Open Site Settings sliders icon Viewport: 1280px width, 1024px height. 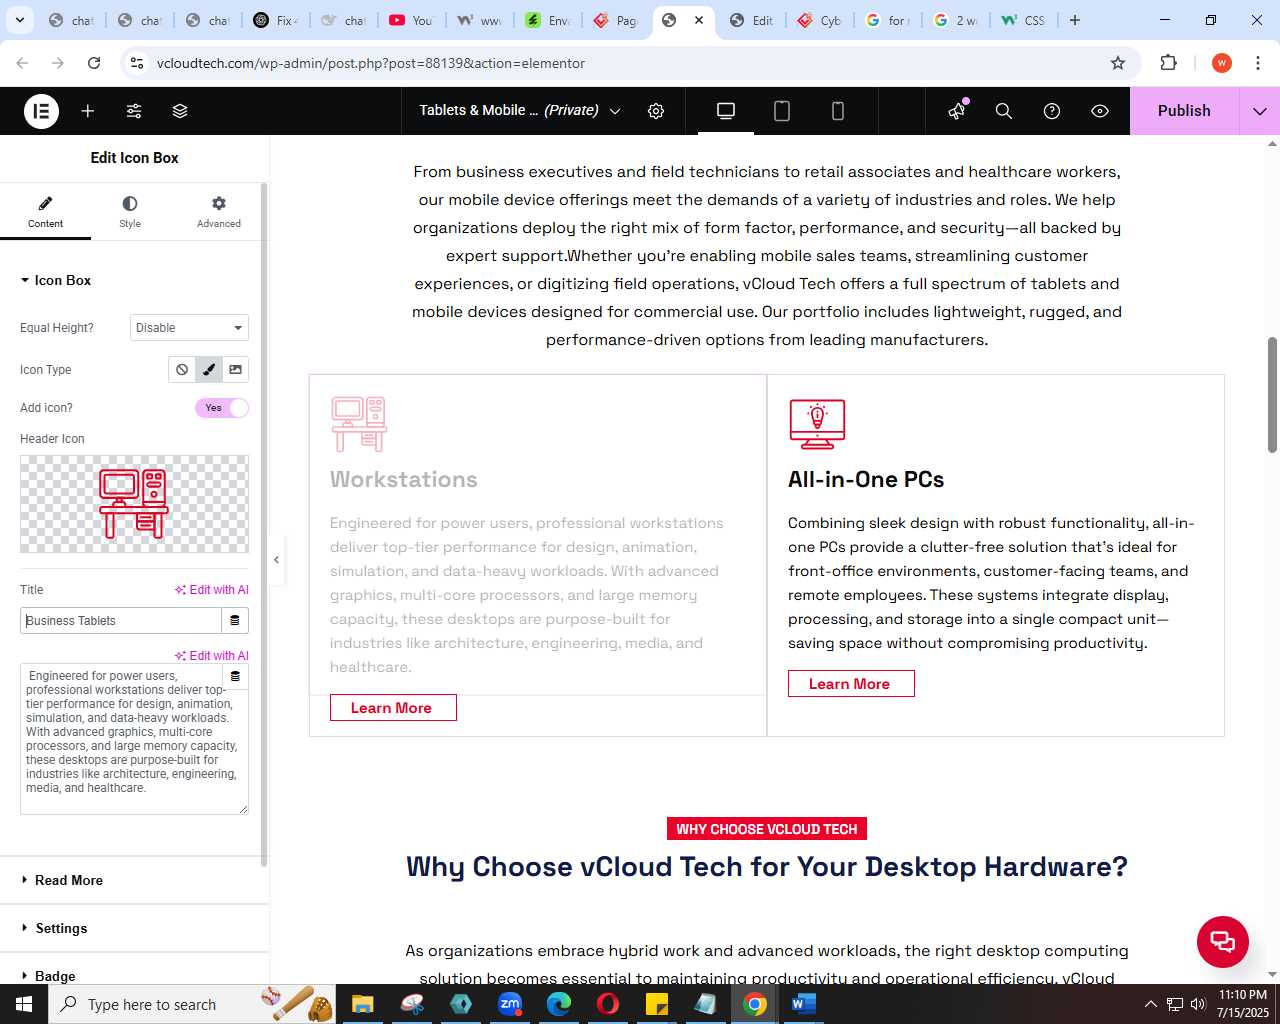click(x=134, y=111)
